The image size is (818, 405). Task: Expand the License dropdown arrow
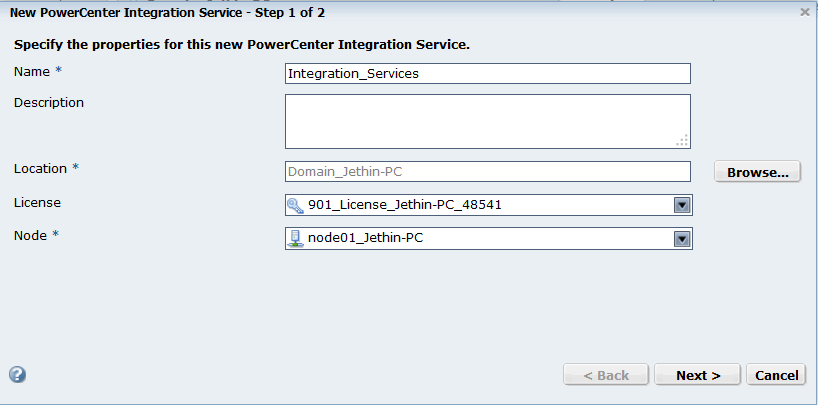(x=681, y=205)
